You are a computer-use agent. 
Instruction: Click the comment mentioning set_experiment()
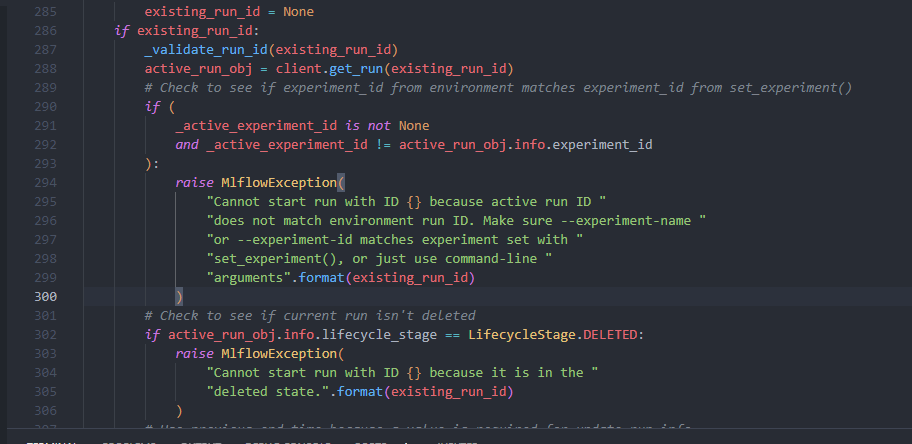coord(498,88)
